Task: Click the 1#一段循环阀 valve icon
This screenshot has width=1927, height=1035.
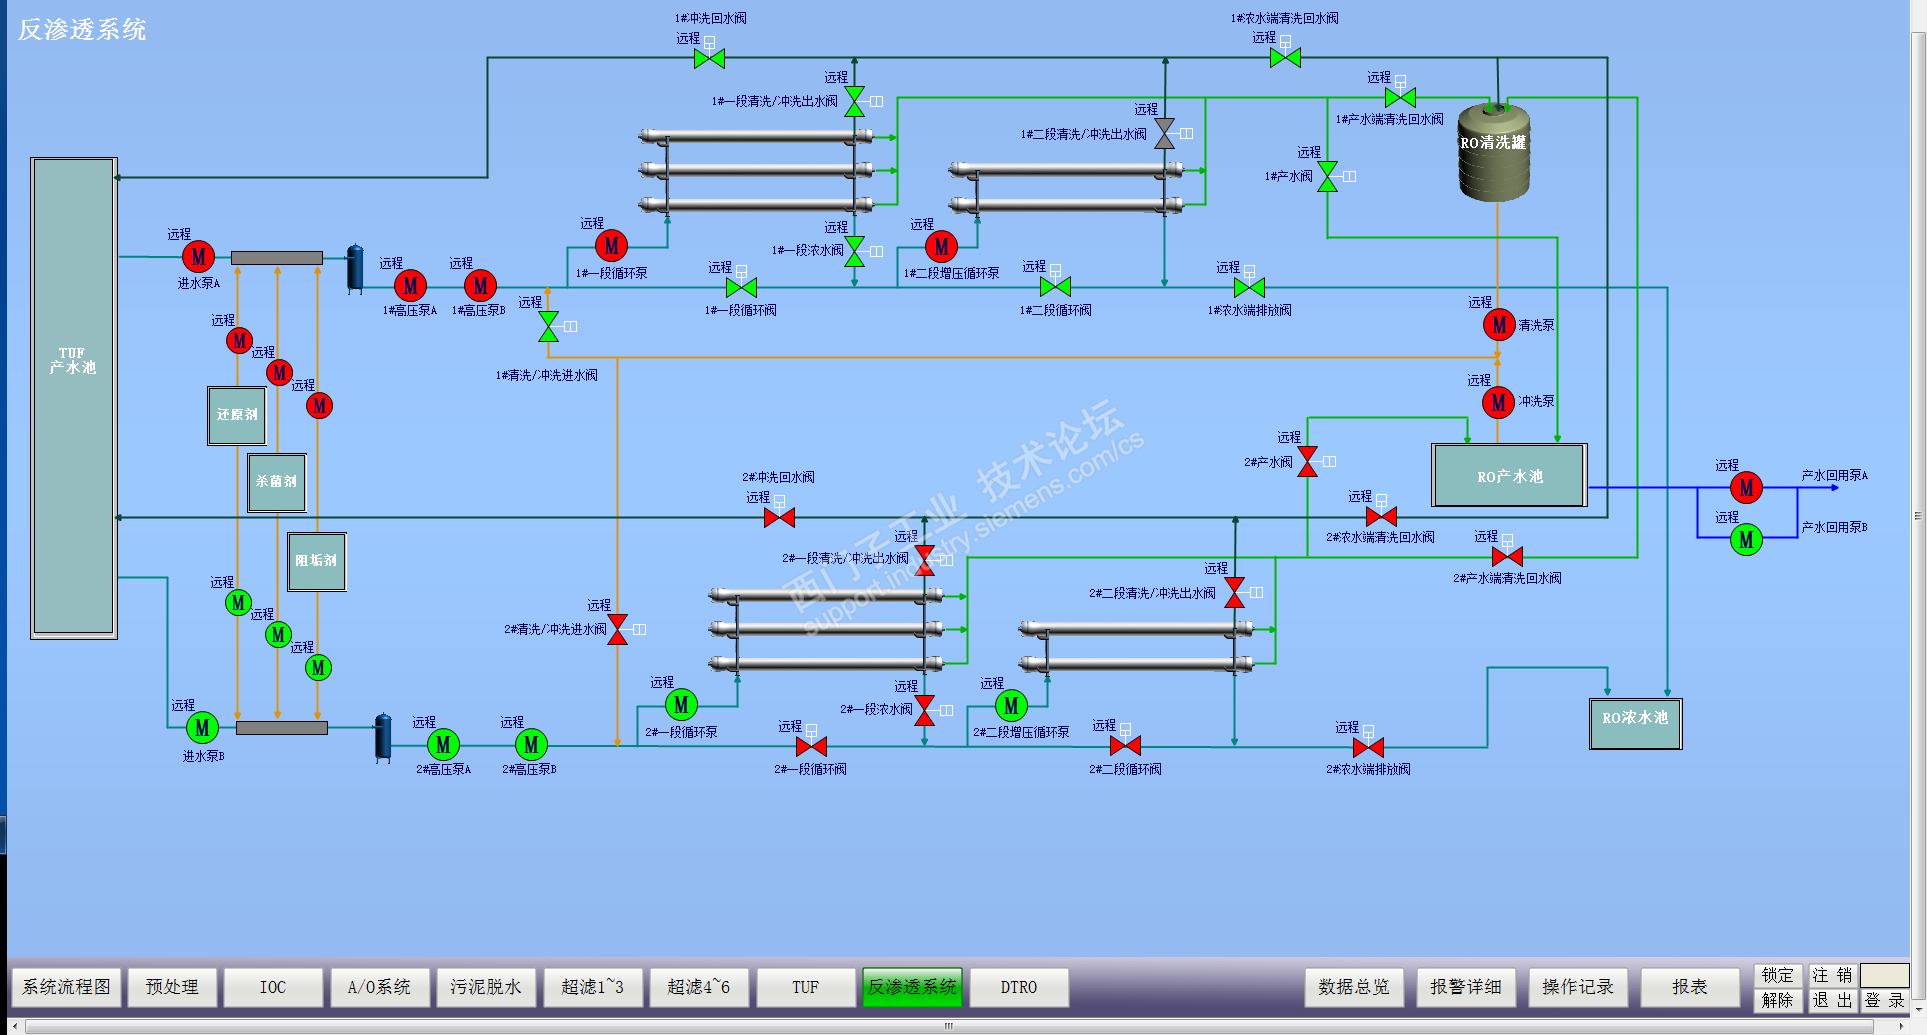Action: 741,288
